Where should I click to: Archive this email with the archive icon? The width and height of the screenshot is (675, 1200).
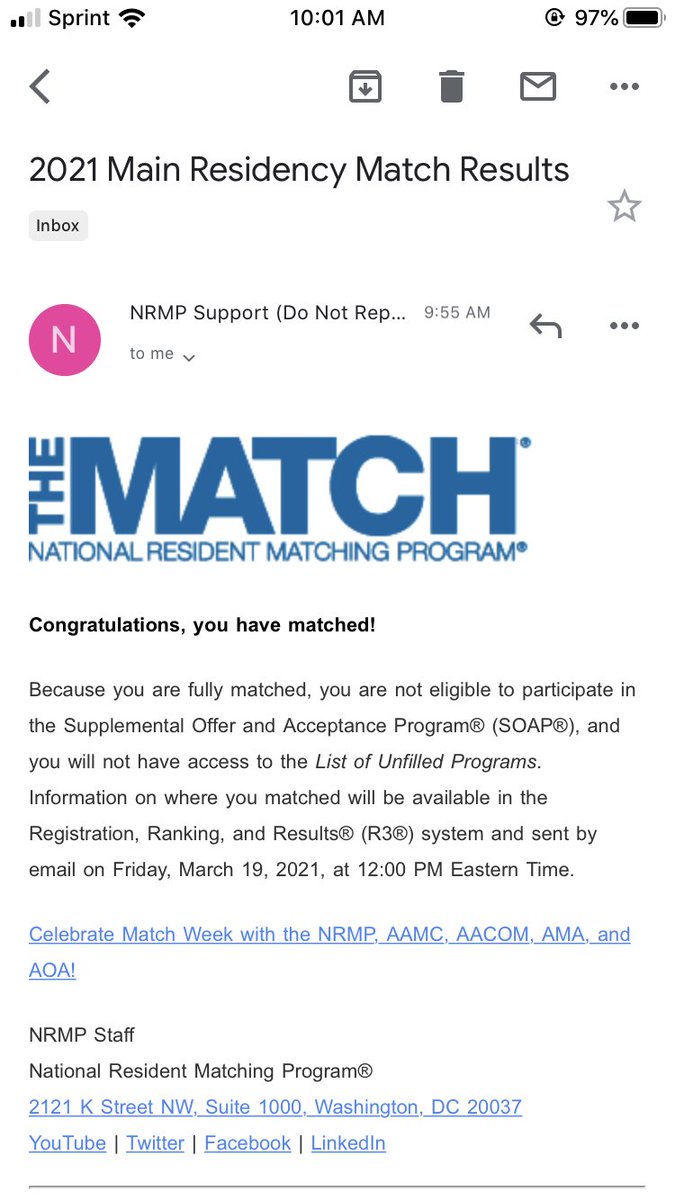tap(366, 87)
